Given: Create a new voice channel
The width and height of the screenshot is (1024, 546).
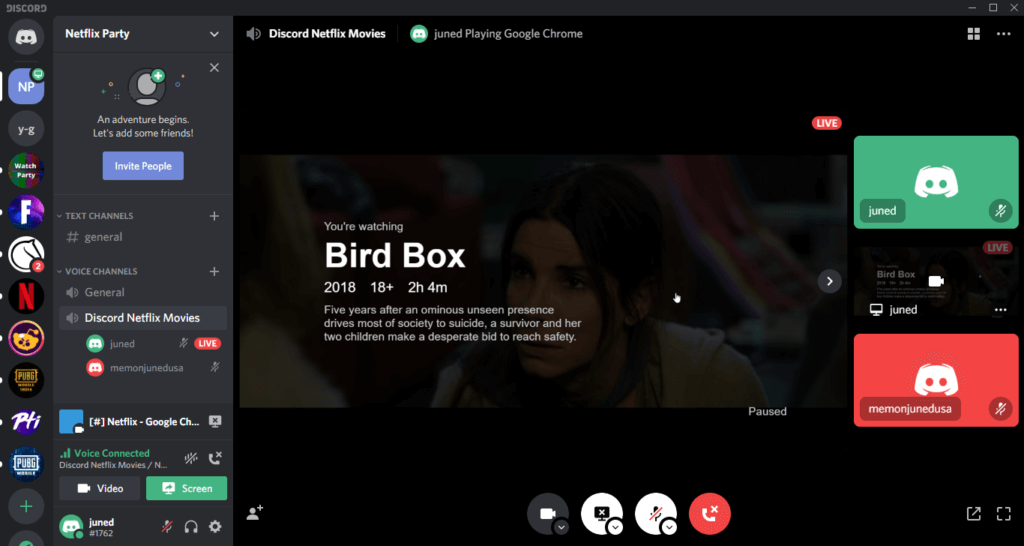Looking at the screenshot, I should 214,271.
